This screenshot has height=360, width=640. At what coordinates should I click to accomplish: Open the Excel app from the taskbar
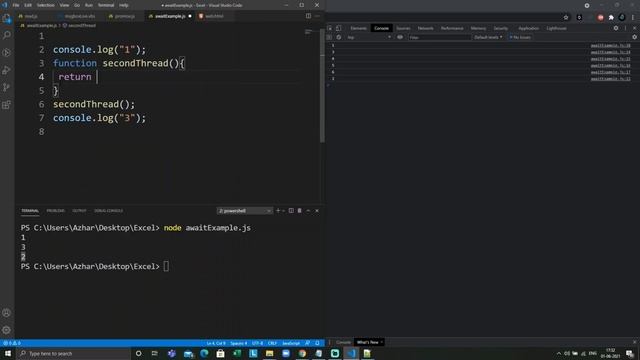(x=237, y=353)
